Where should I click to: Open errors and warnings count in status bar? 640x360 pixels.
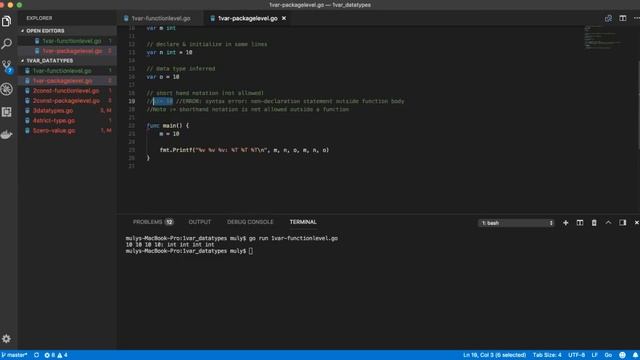click(56, 355)
